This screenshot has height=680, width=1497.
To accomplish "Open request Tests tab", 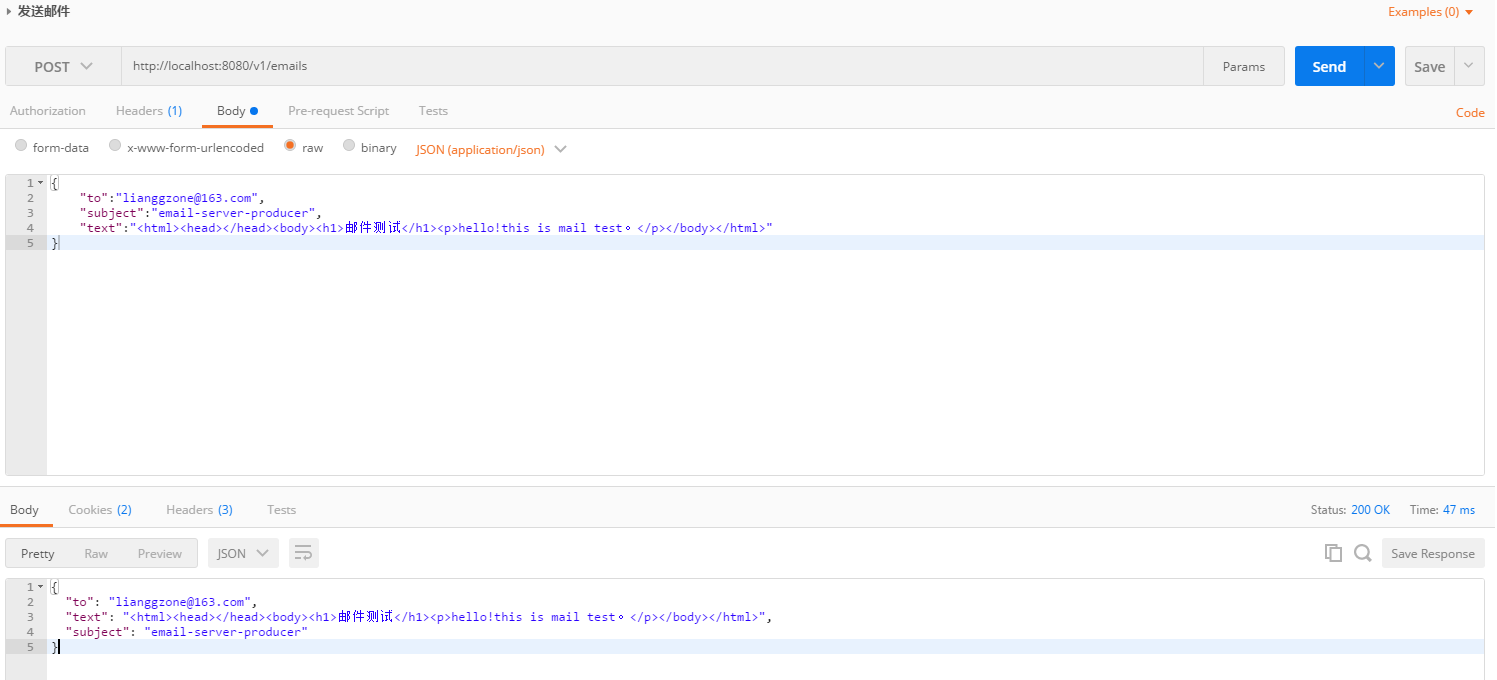I will tap(433, 111).
